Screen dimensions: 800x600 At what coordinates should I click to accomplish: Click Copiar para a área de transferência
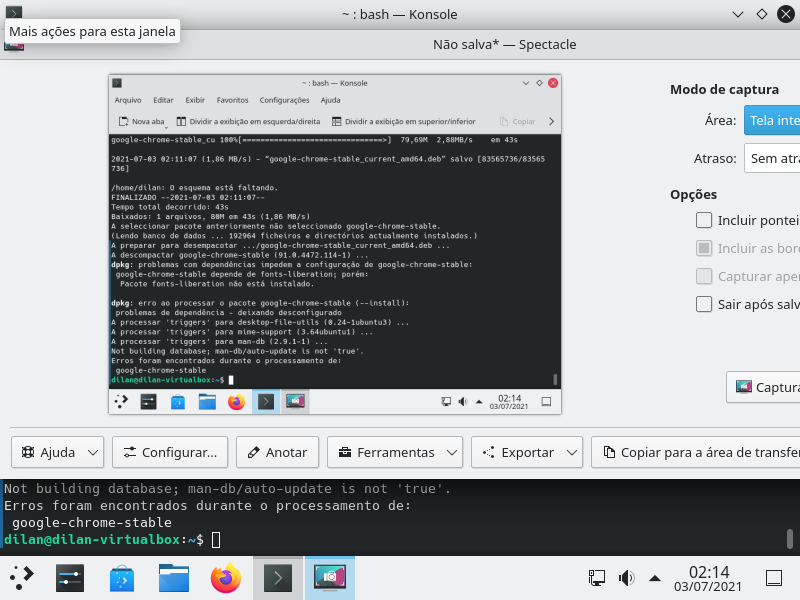tap(695, 452)
